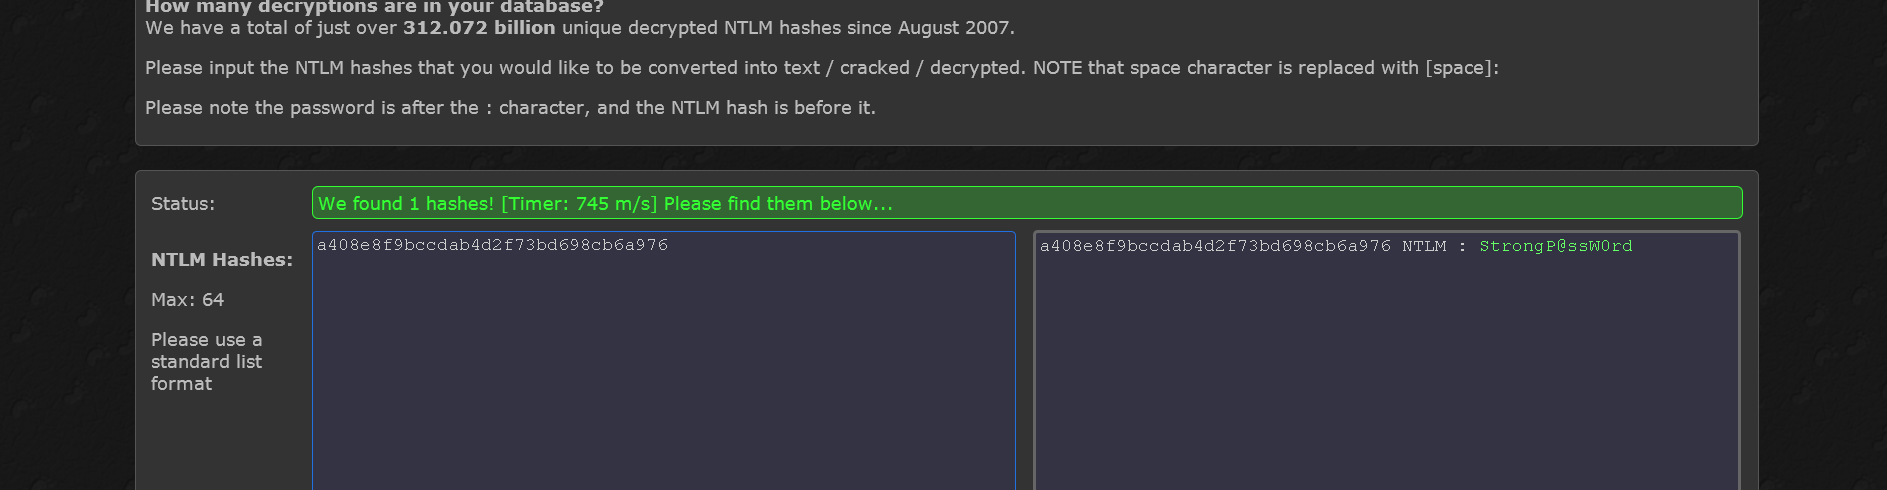Screen dimensions: 1887x490
Task: Click the "[space]" placeholder text
Action: (1461, 68)
